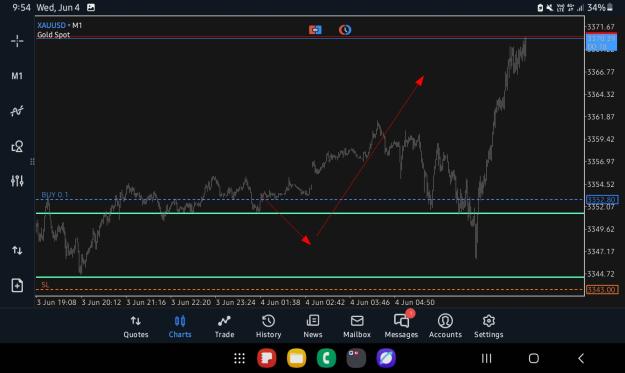Open the indicators function icon
The width and height of the screenshot is (625, 373).
[x=17, y=111]
